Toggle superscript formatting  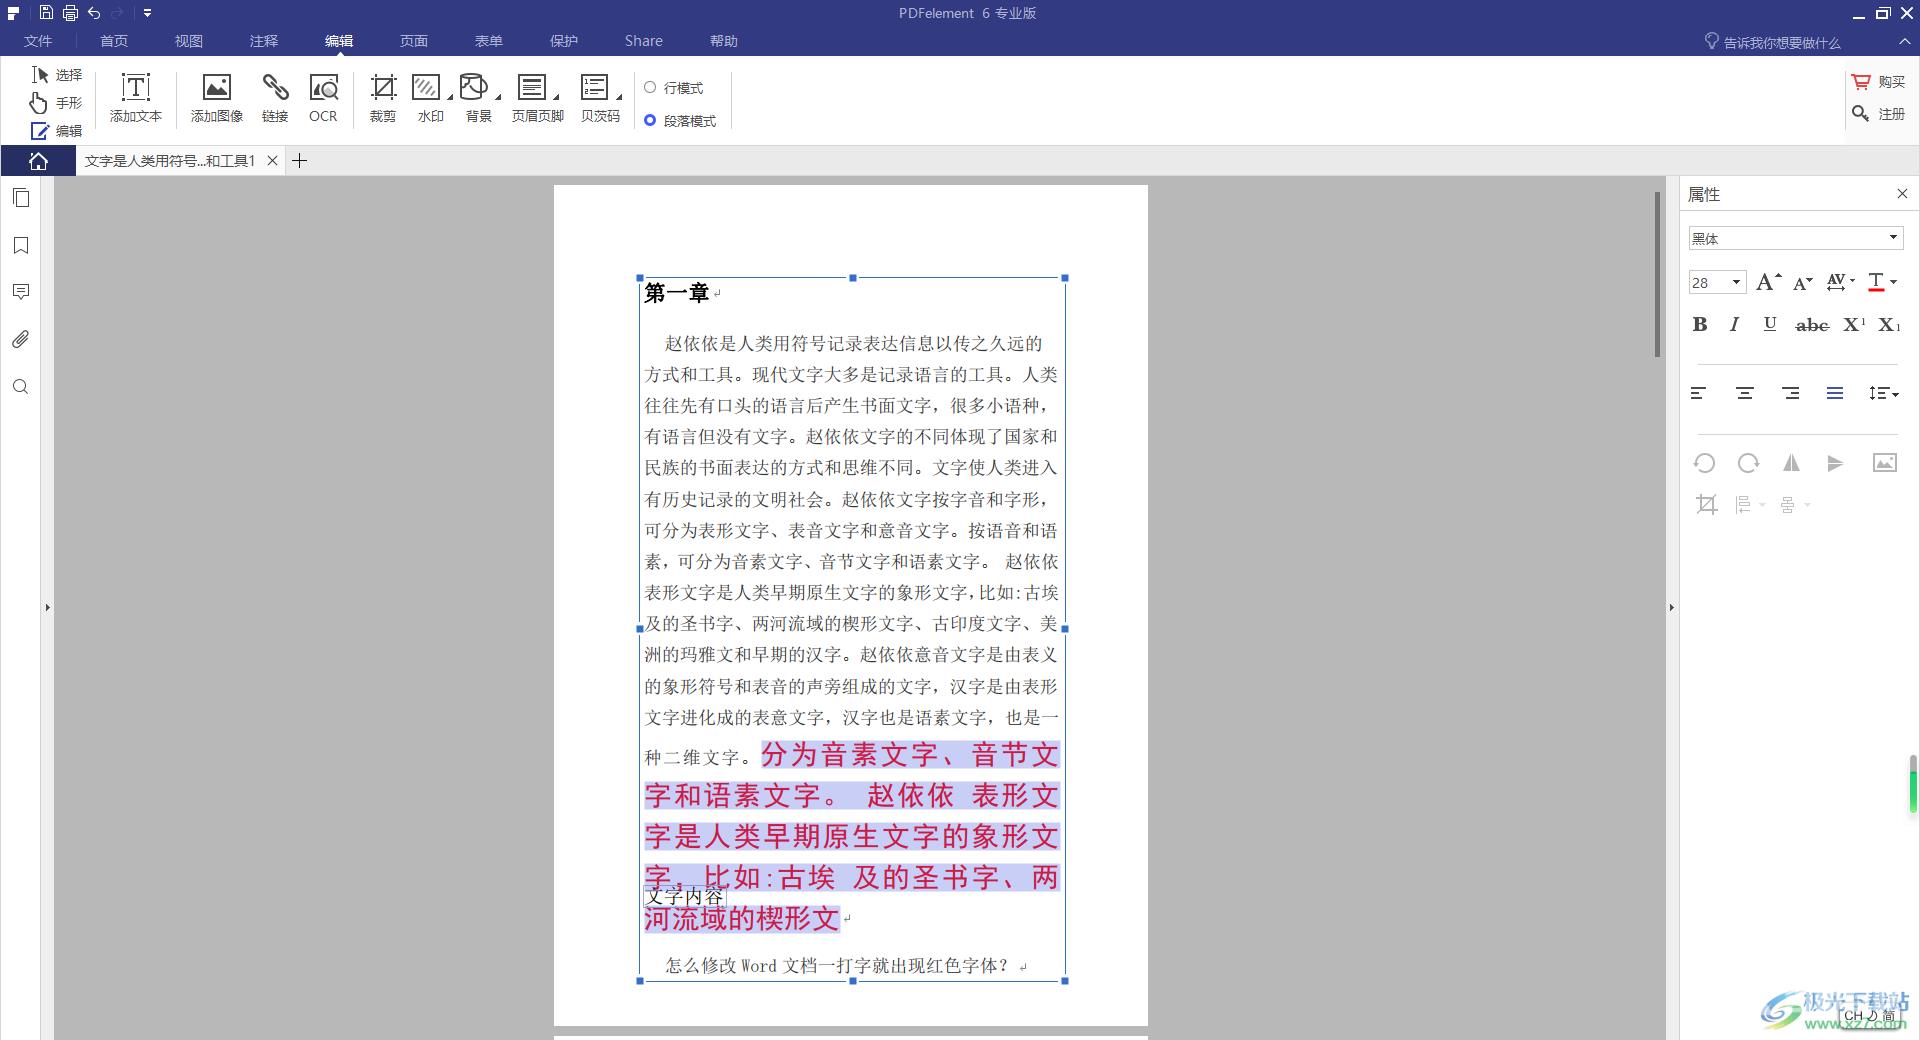[x=1854, y=324]
